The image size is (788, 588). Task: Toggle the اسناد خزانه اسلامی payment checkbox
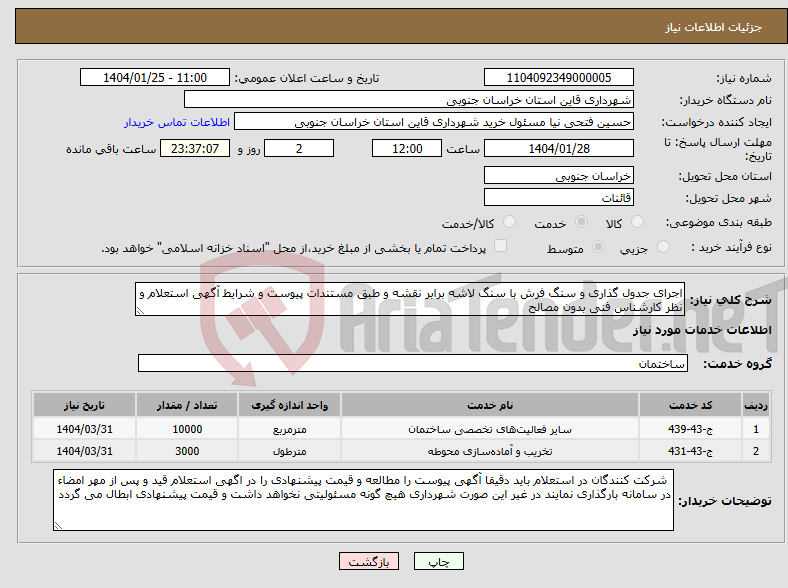pos(500,246)
